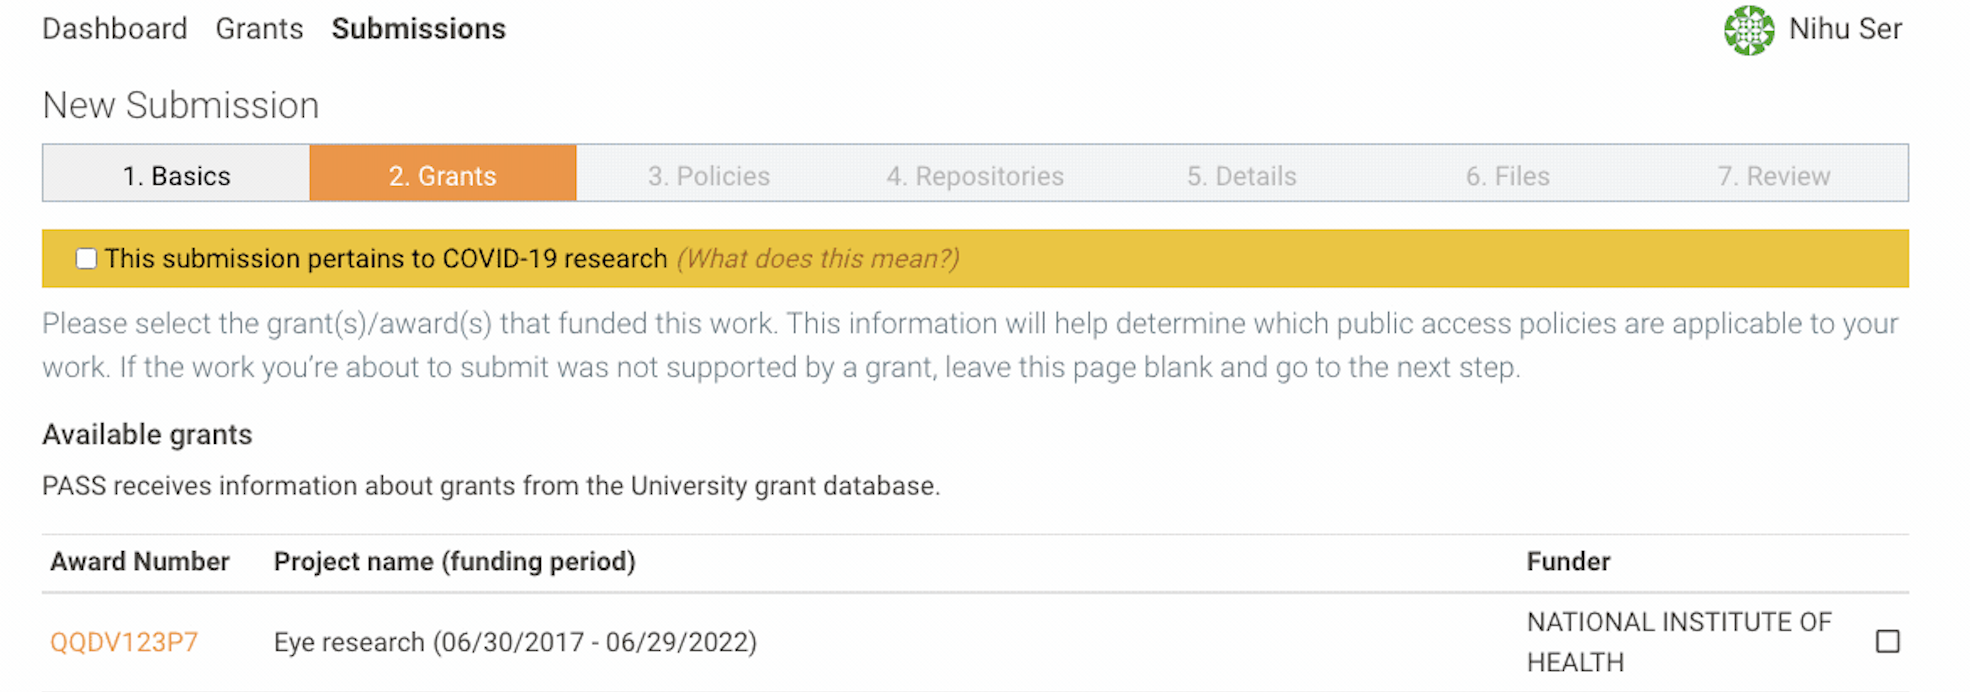Viewport: 1970px width, 692px height.
Task: Select the NATIONAL INSTITUTE OF HEALTH grant row checkbox
Action: (1888, 641)
